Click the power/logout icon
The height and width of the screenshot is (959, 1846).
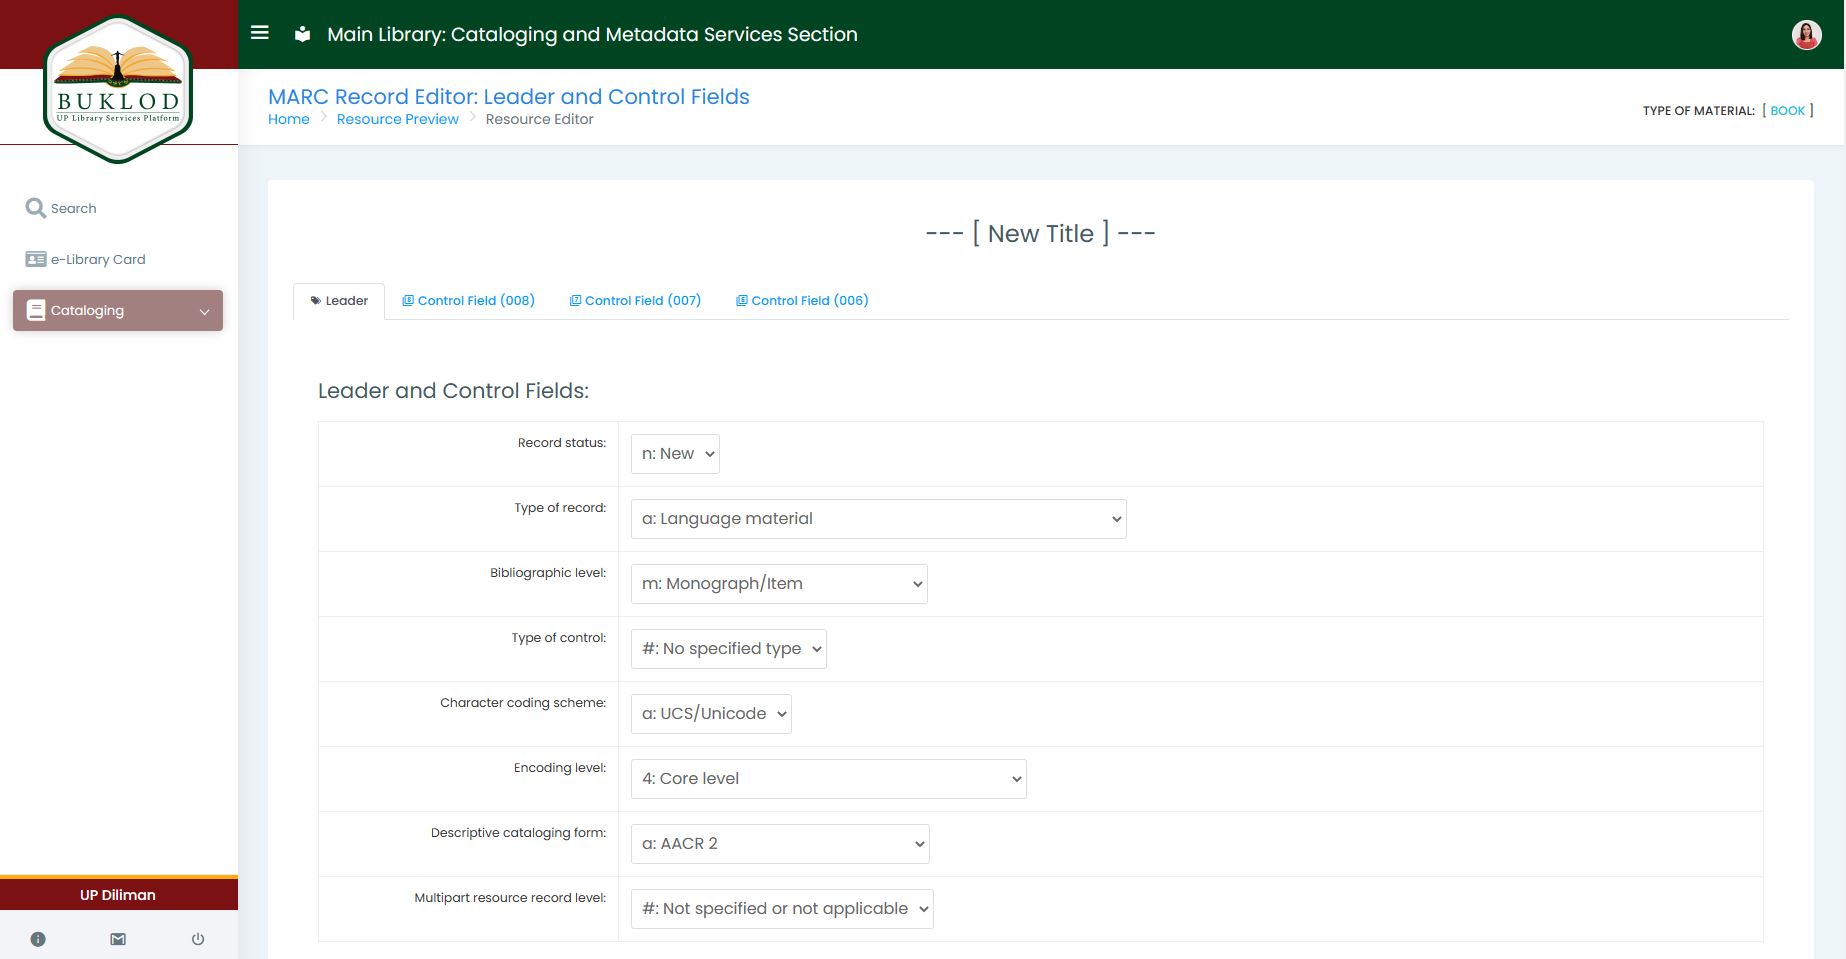coord(197,938)
